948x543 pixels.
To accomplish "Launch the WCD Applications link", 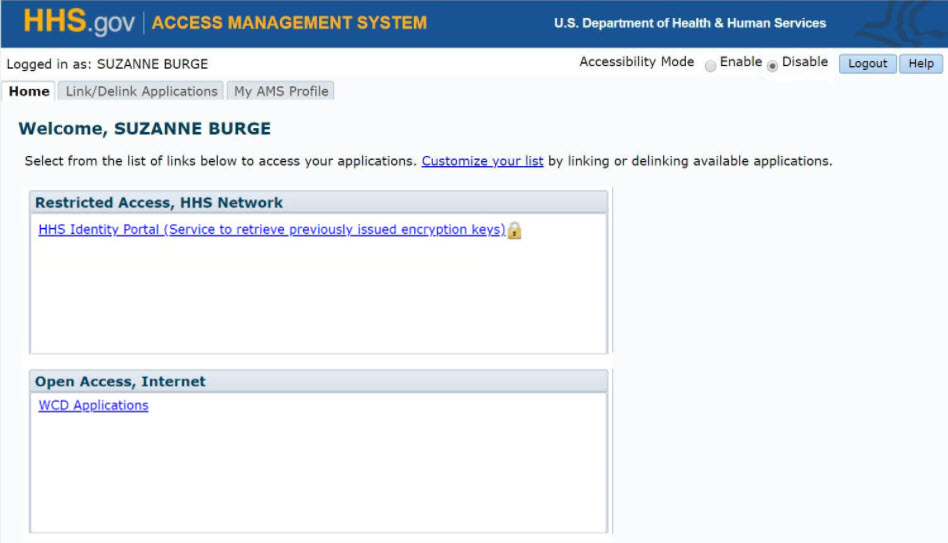I will tap(93, 405).
